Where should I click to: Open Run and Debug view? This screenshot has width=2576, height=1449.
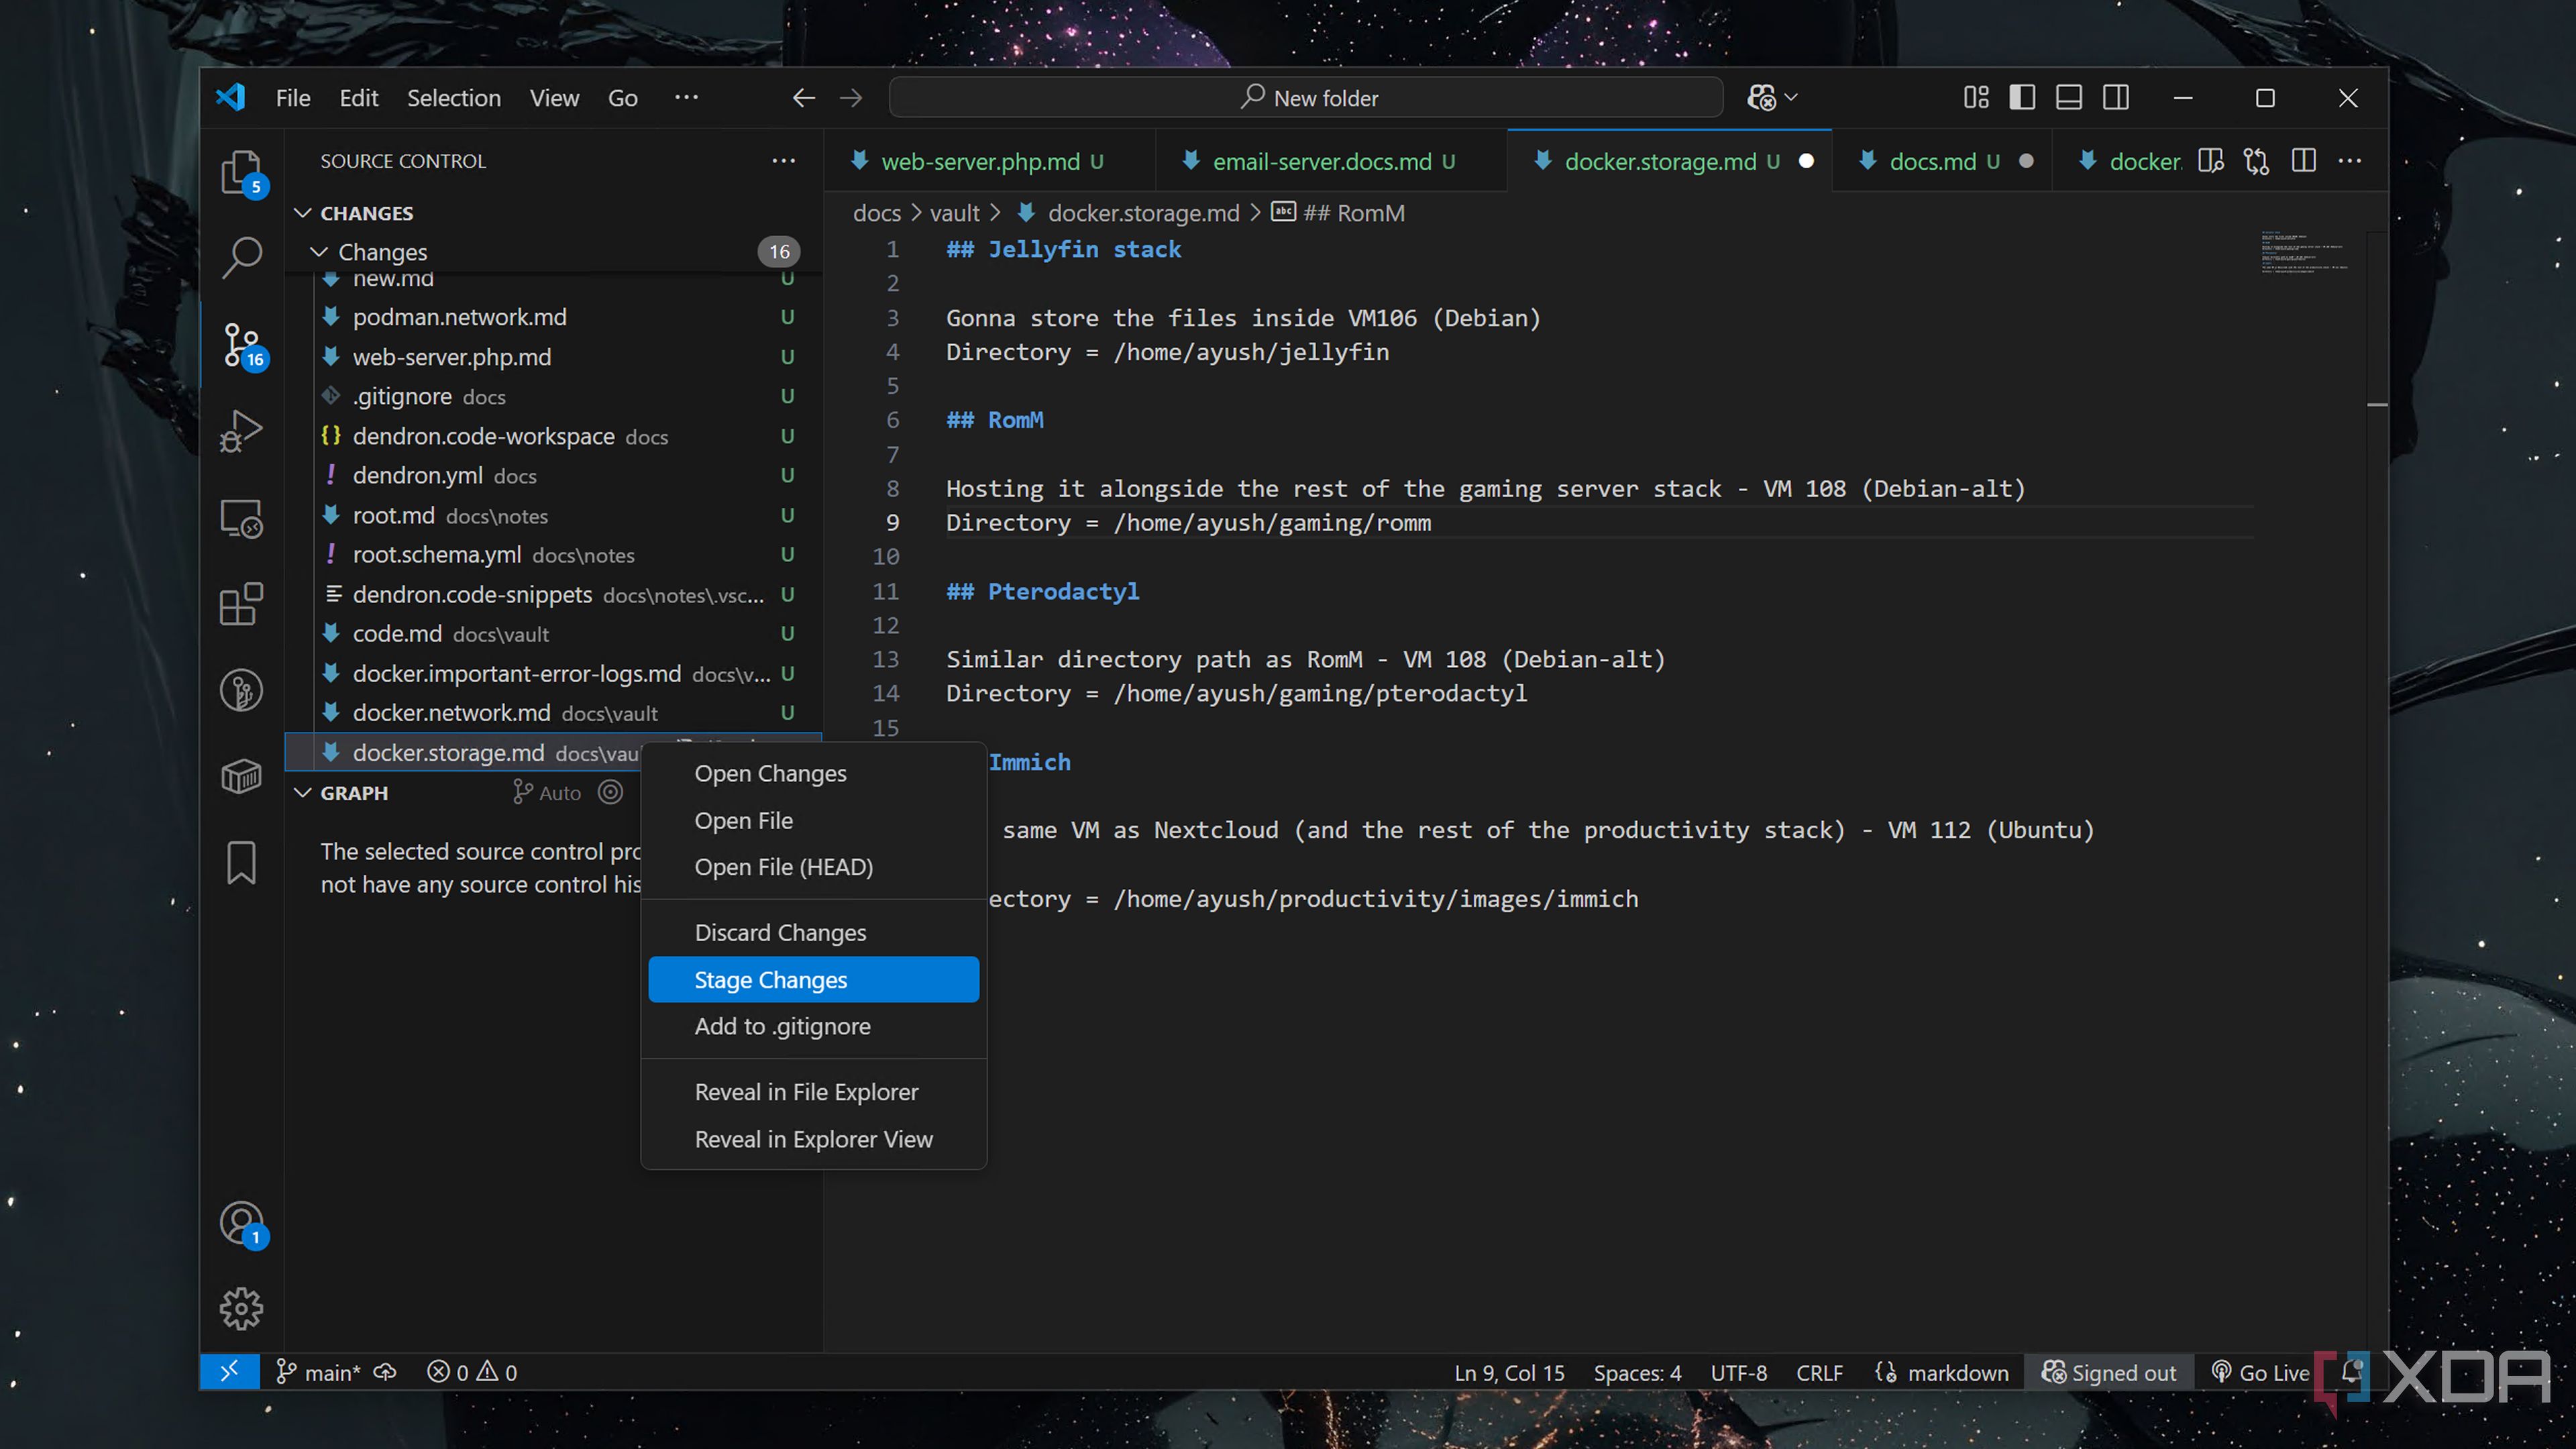pyautogui.click(x=241, y=431)
